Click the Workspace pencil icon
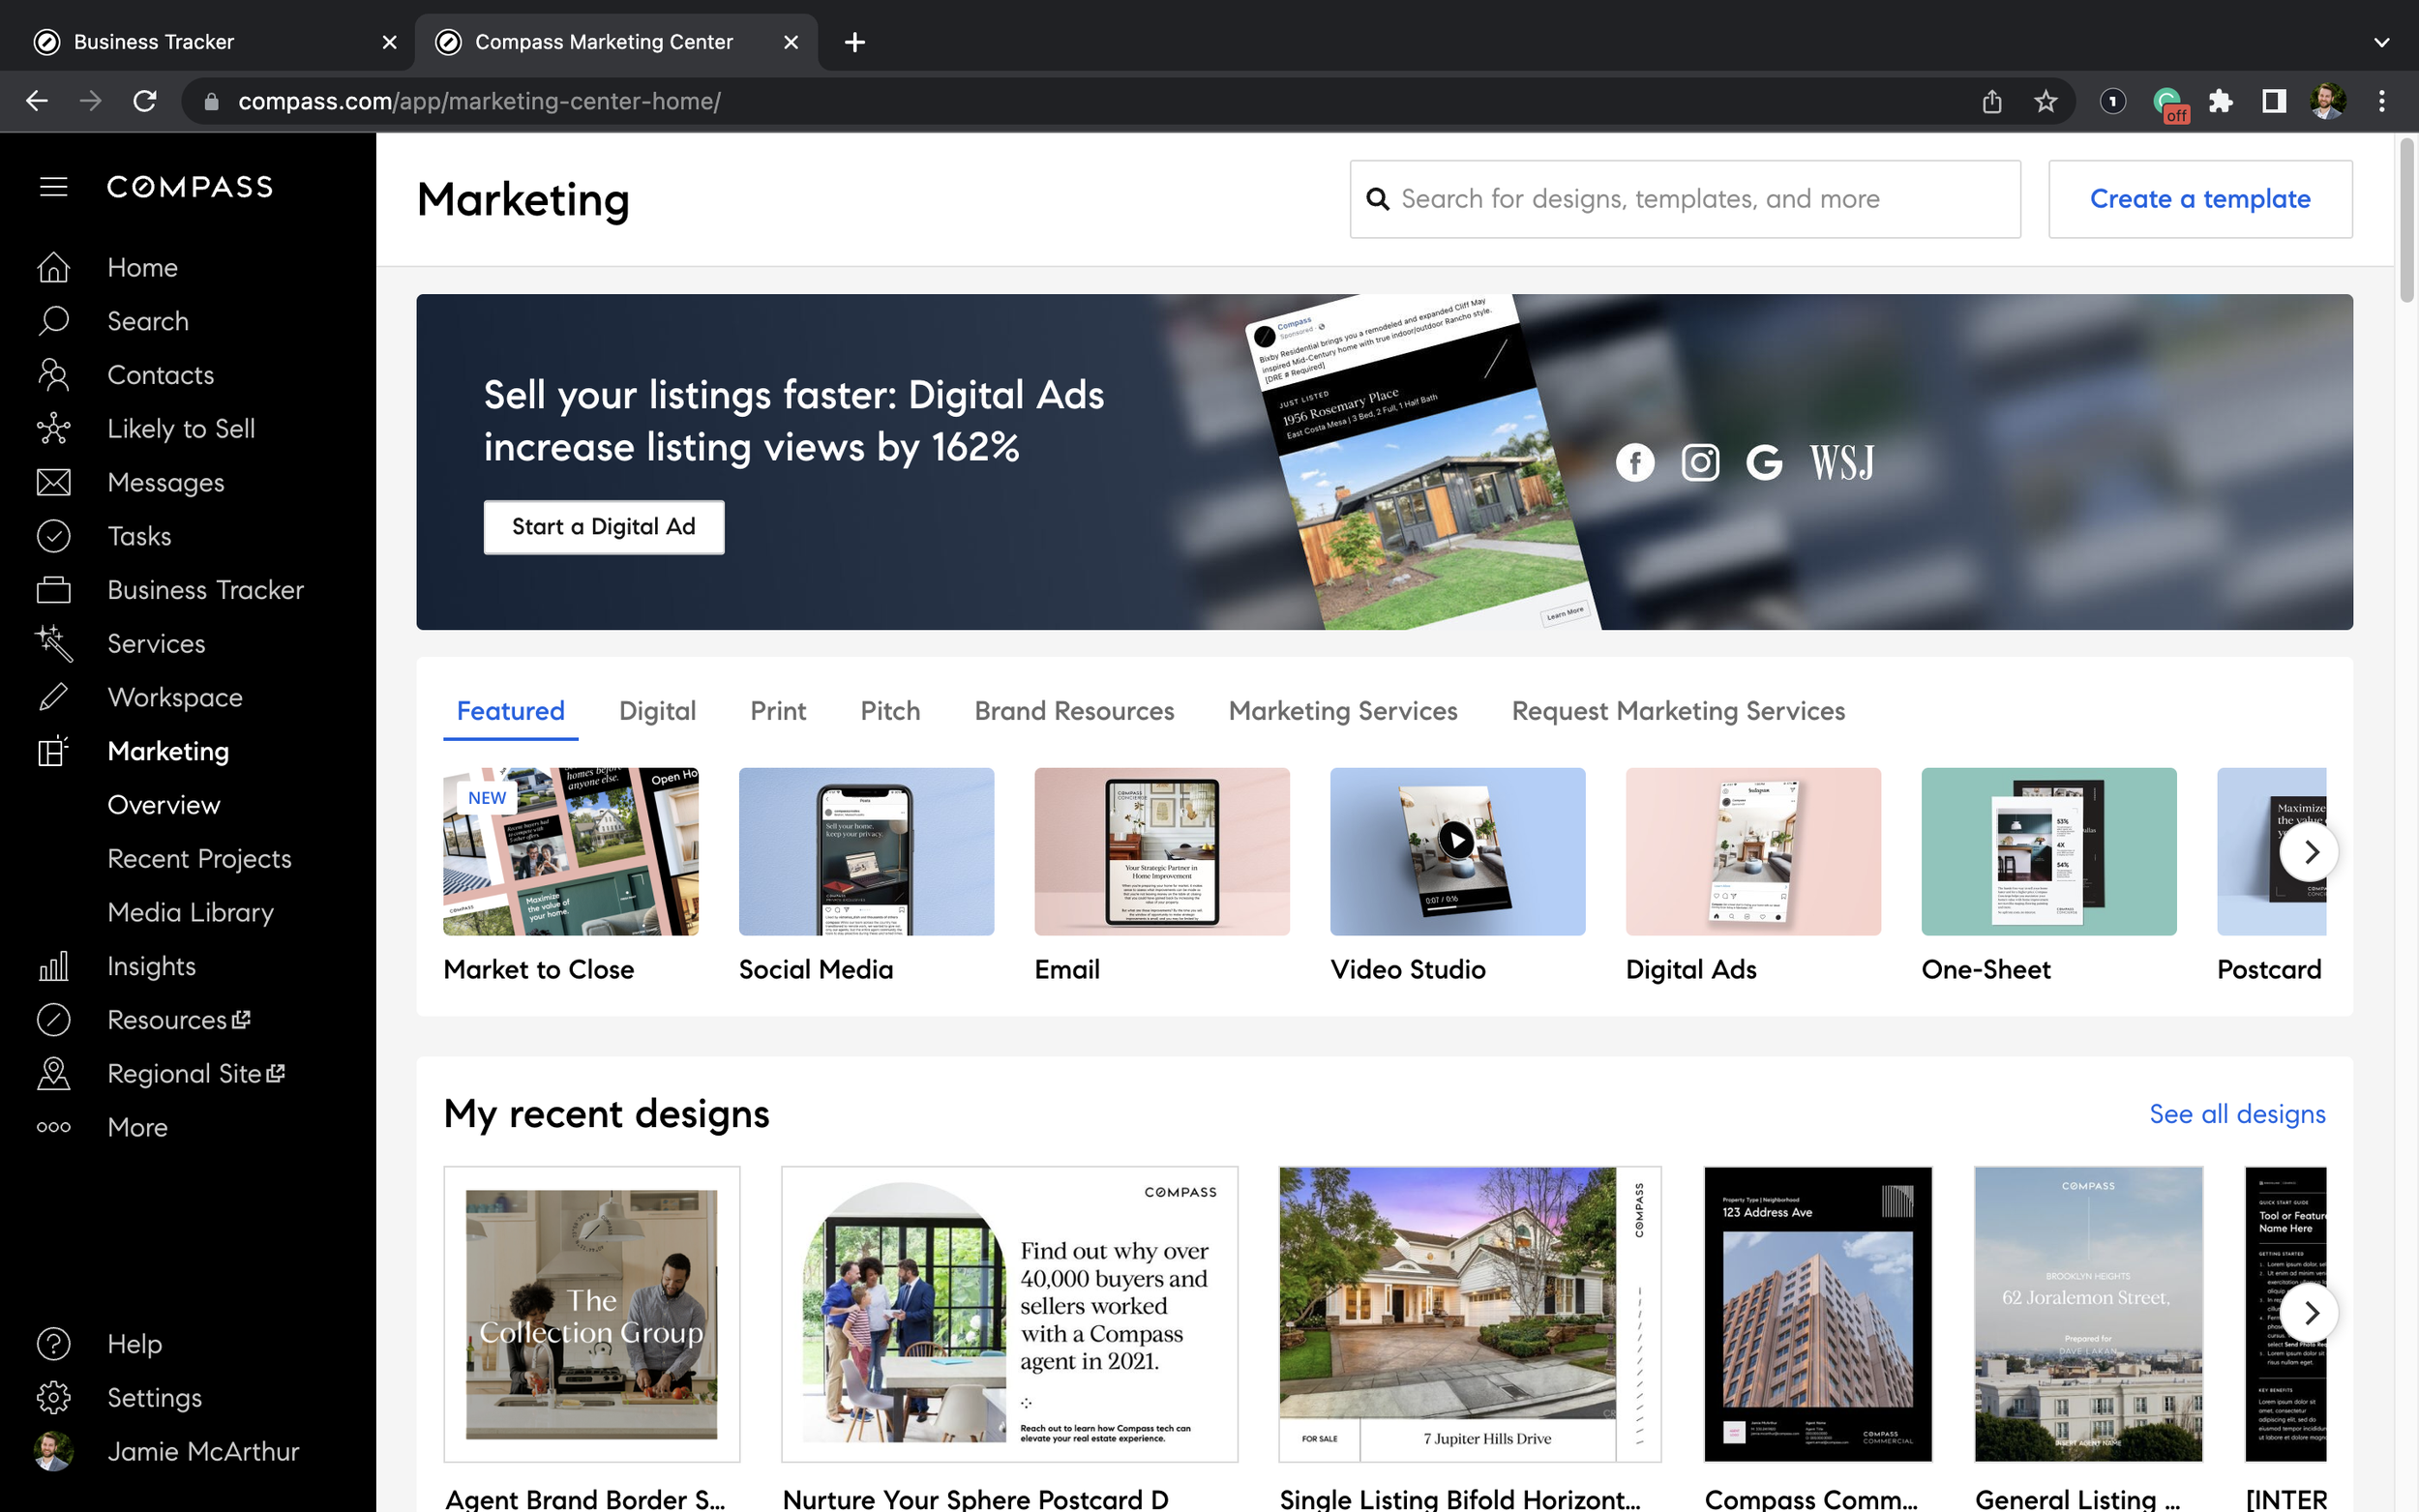 (x=53, y=697)
